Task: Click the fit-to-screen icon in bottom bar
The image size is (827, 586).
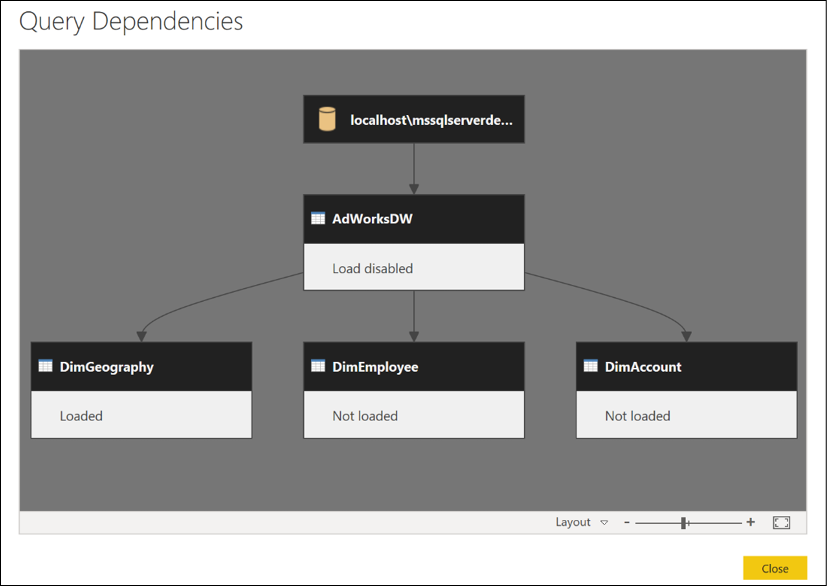Action: point(781,522)
